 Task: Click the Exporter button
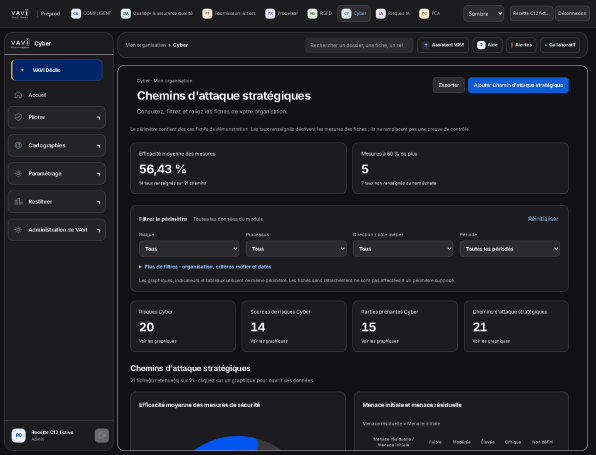pyautogui.click(x=449, y=85)
